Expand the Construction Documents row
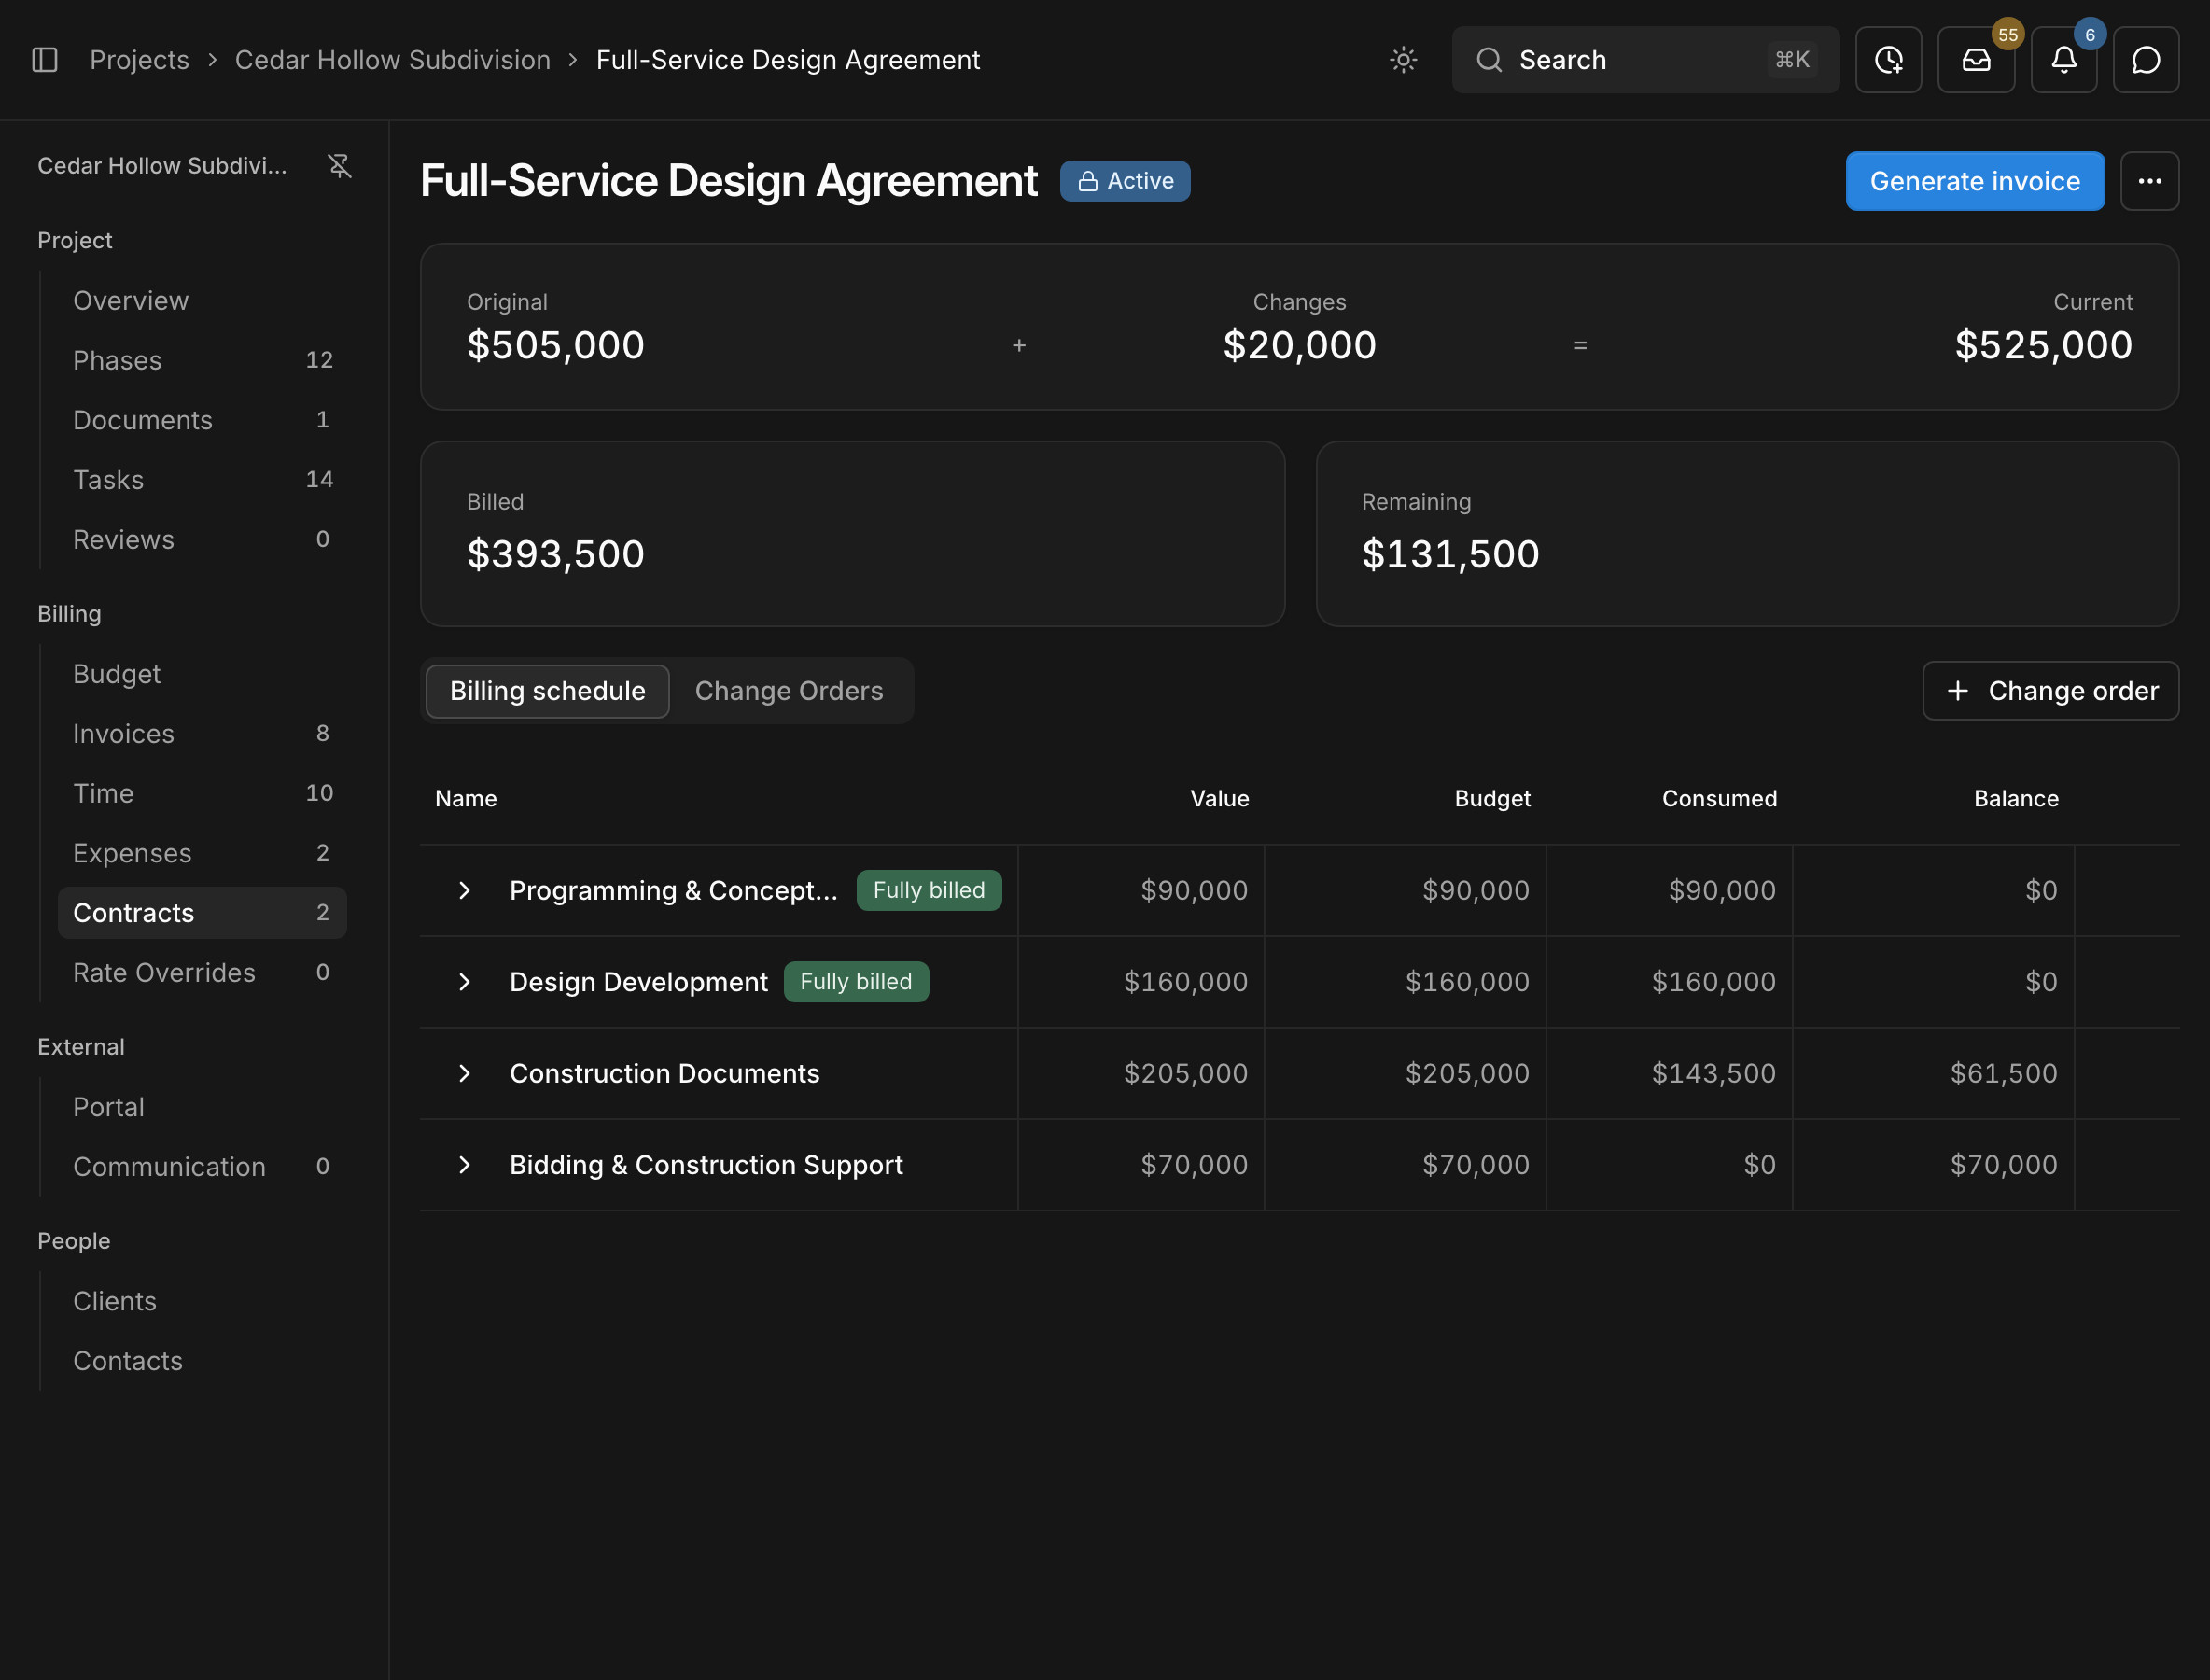The height and width of the screenshot is (1680, 2210). click(x=464, y=1073)
